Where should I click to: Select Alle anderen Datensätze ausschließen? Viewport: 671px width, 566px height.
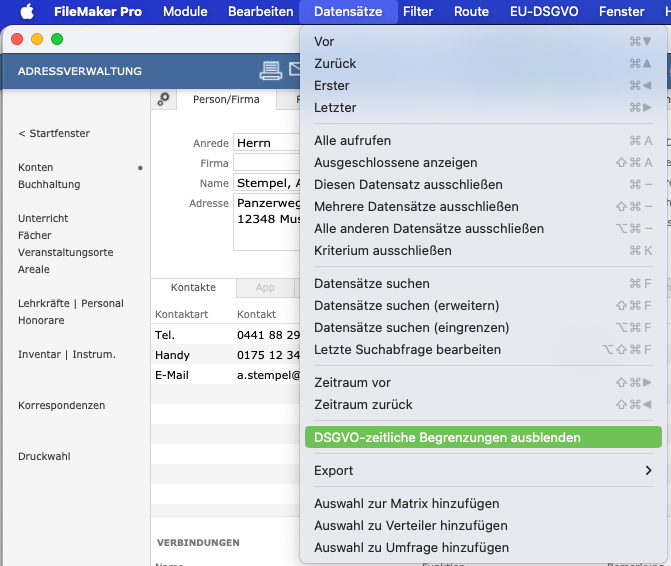click(x=483, y=228)
